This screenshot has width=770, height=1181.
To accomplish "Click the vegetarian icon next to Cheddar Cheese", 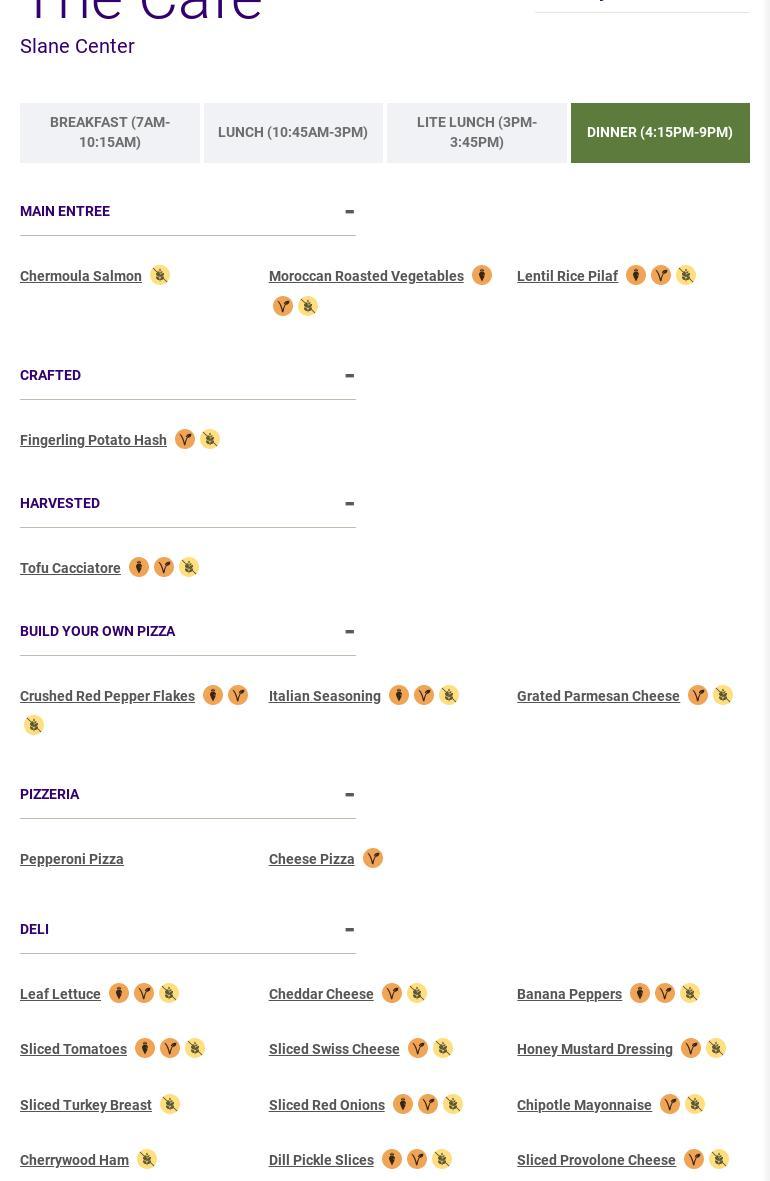I will pos(392,993).
